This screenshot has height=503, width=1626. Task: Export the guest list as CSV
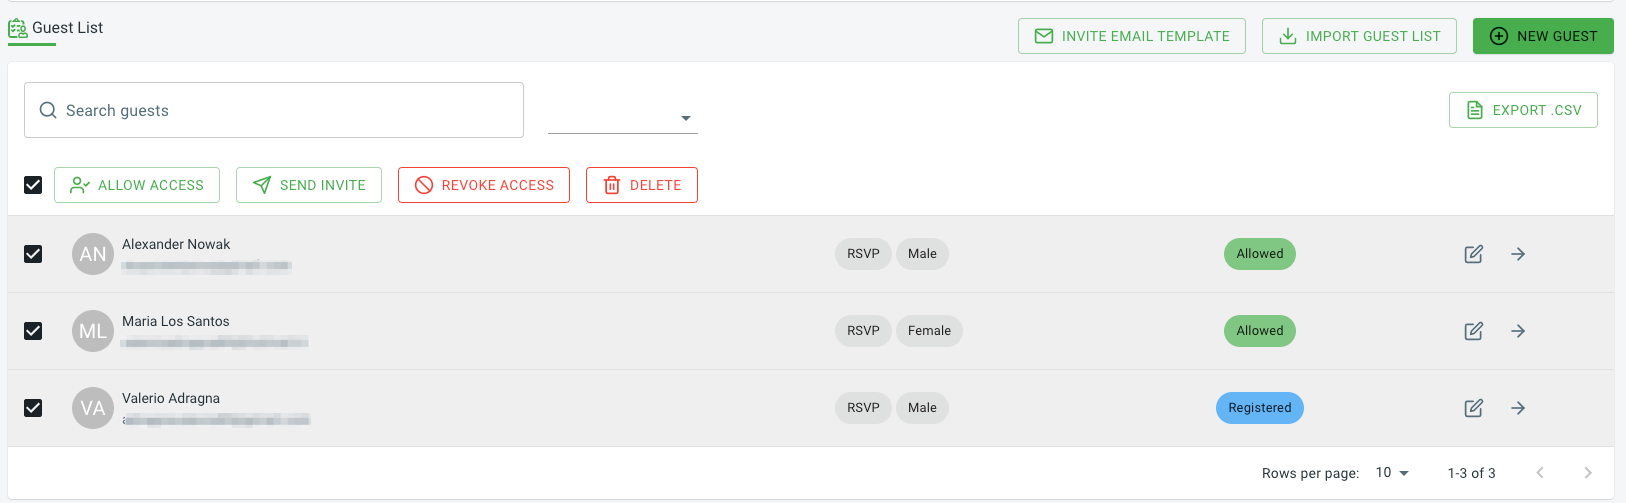pos(1523,110)
